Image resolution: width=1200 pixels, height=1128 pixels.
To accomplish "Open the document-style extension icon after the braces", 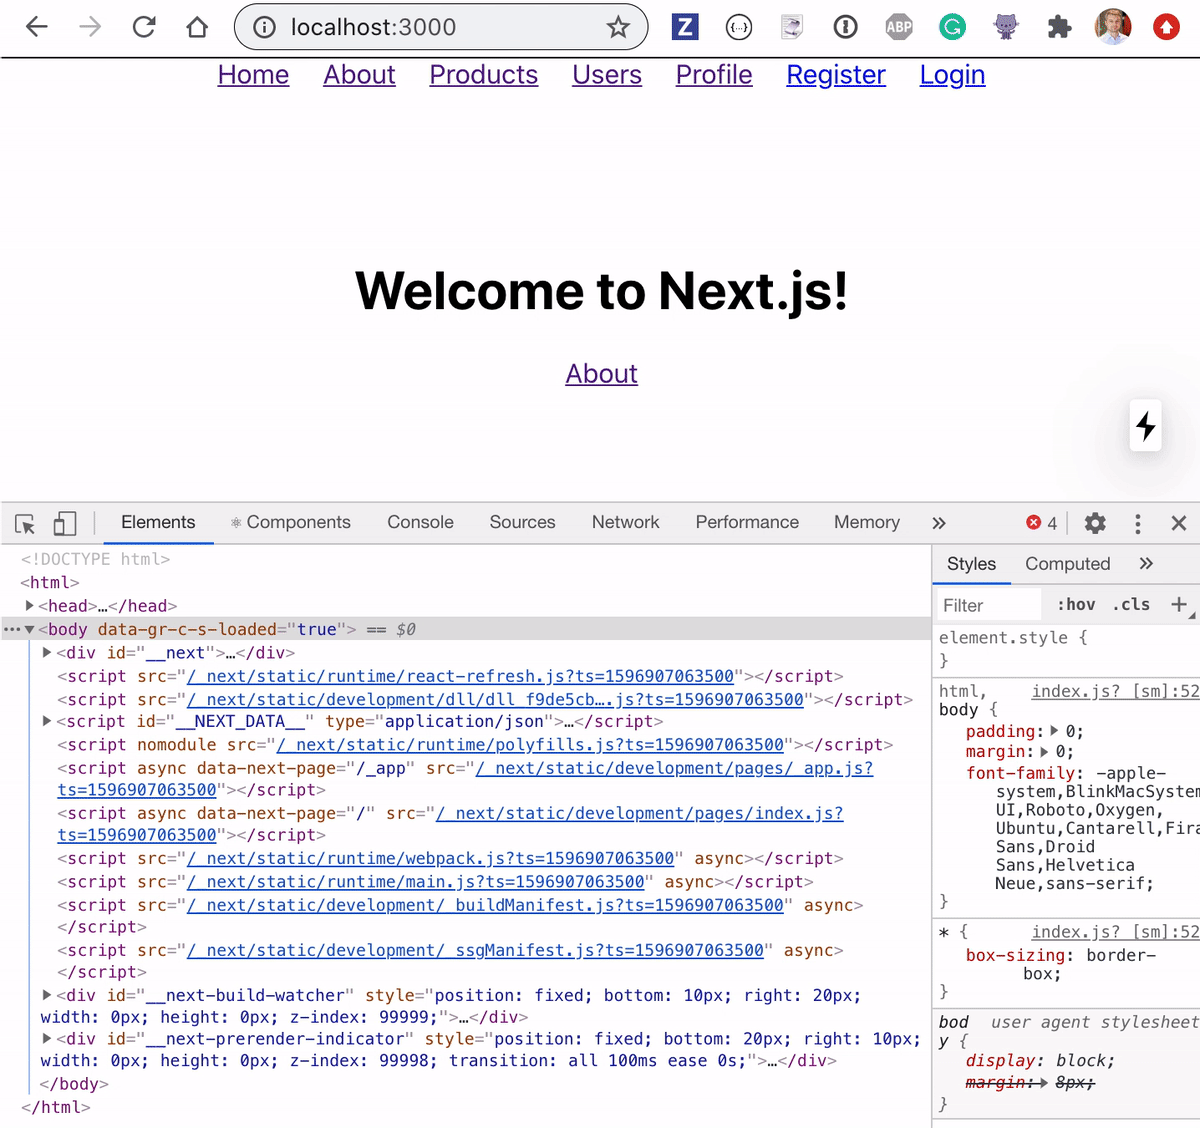I will (x=792, y=27).
